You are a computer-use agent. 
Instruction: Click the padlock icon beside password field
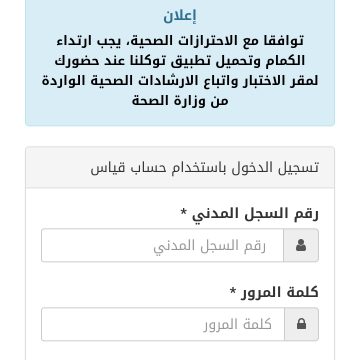tap(301, 324)
